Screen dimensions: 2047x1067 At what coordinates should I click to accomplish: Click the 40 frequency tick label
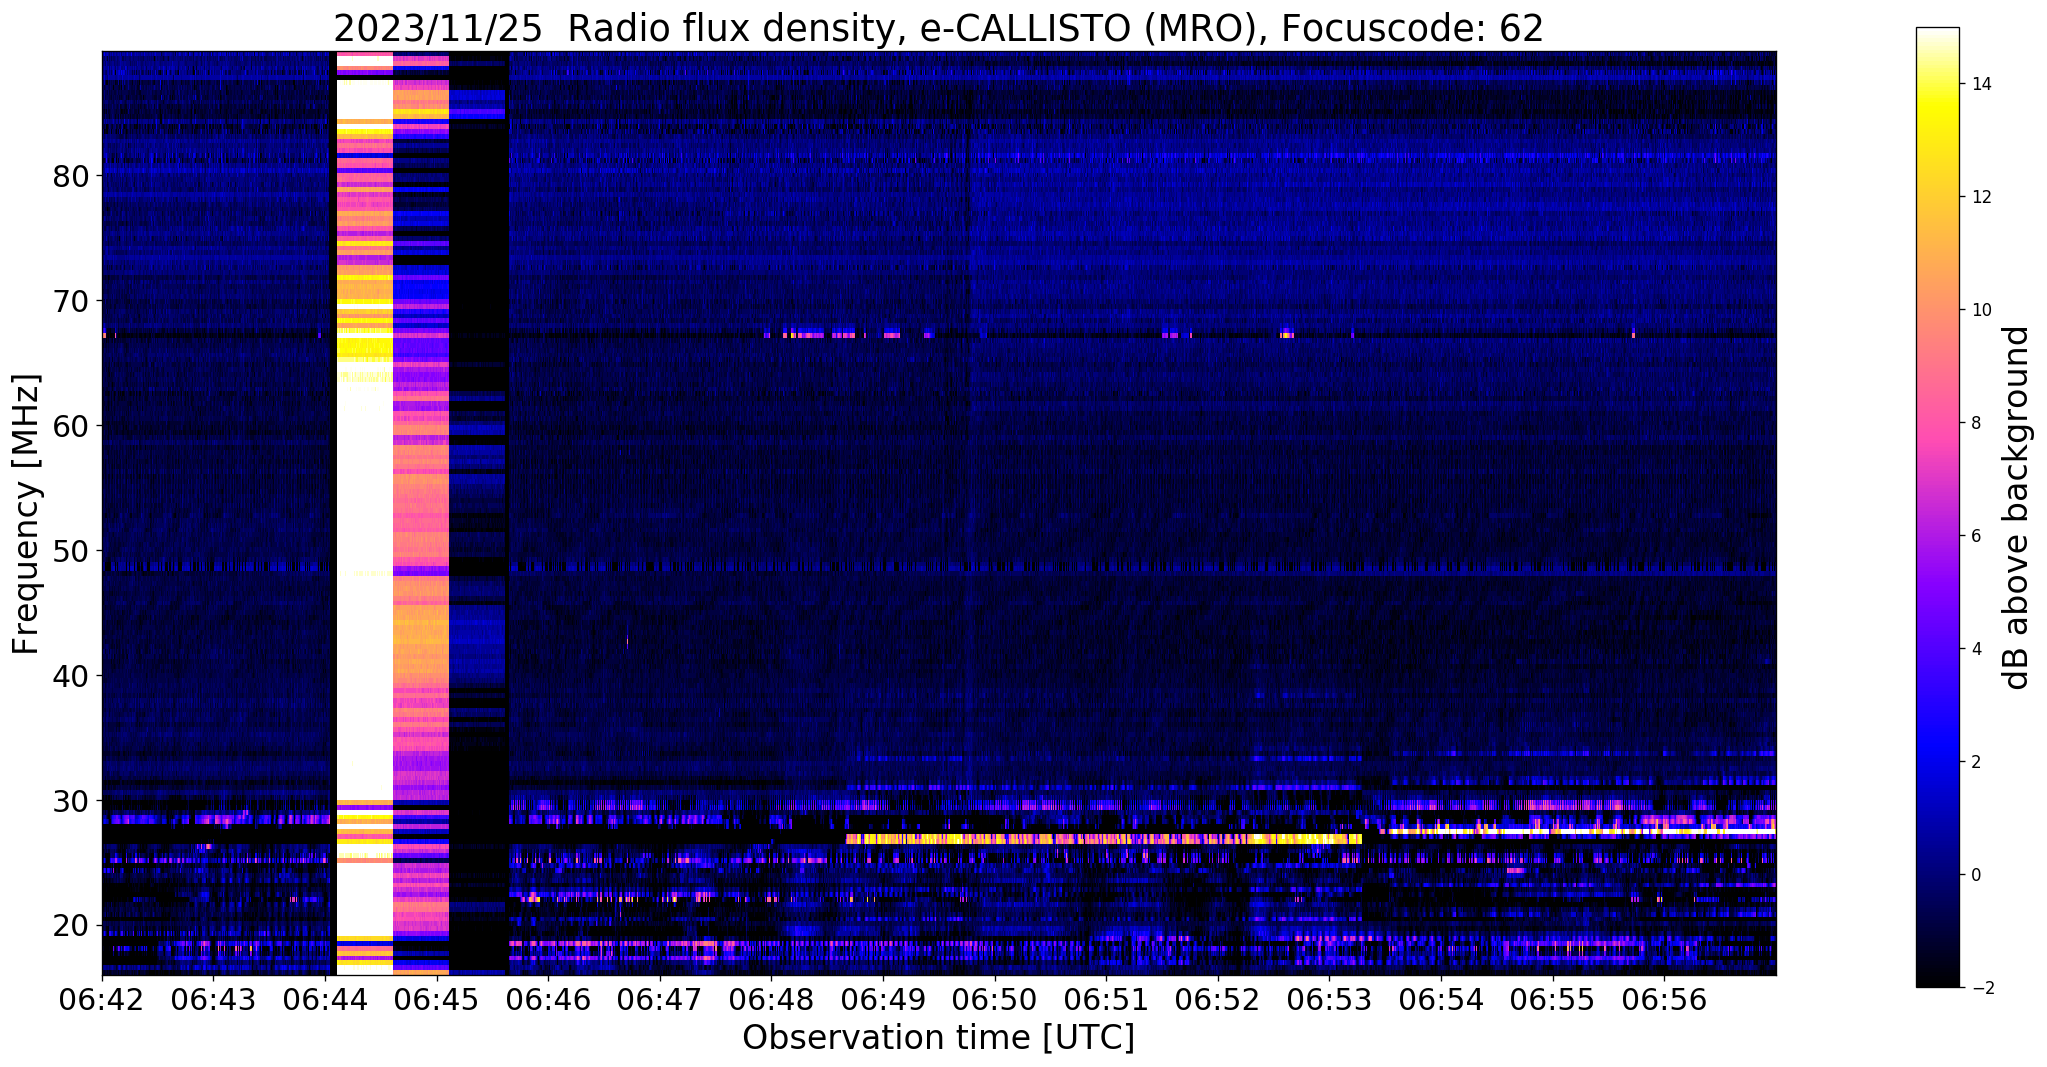(71, 677)
